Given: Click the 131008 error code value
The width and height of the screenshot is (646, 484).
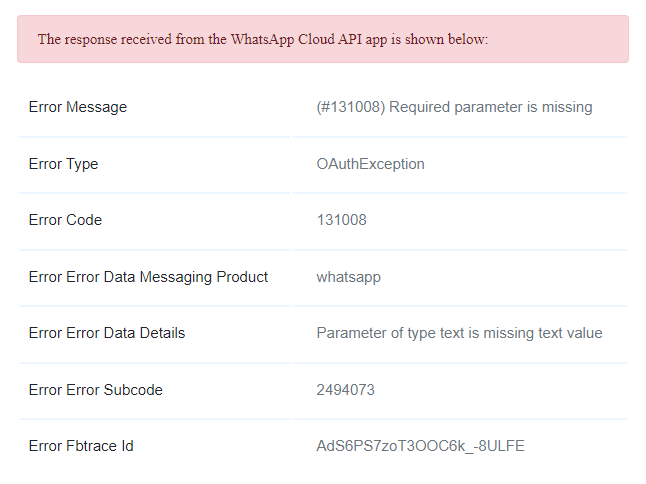Looking at the screenshot, I should pyautogui.click(x=342, y=220).
